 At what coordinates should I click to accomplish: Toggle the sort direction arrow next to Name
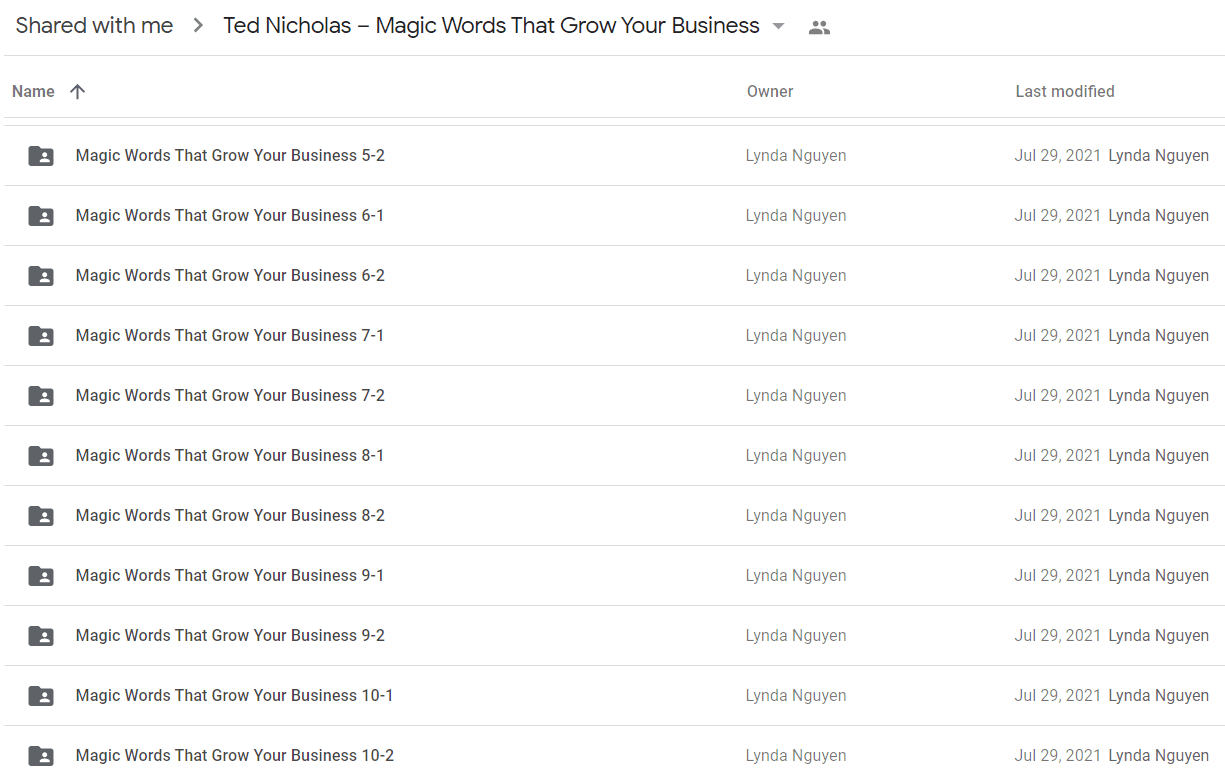(78, 91)
